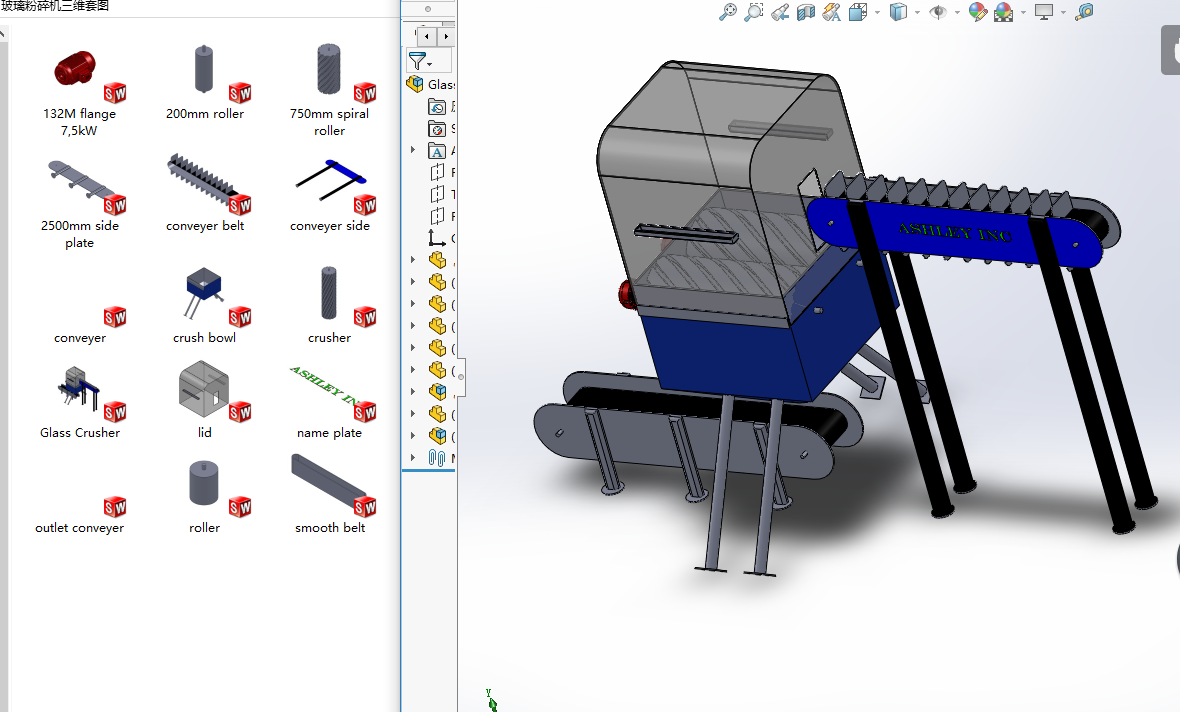Select the conveyer assembly file icon

(114, 317)
